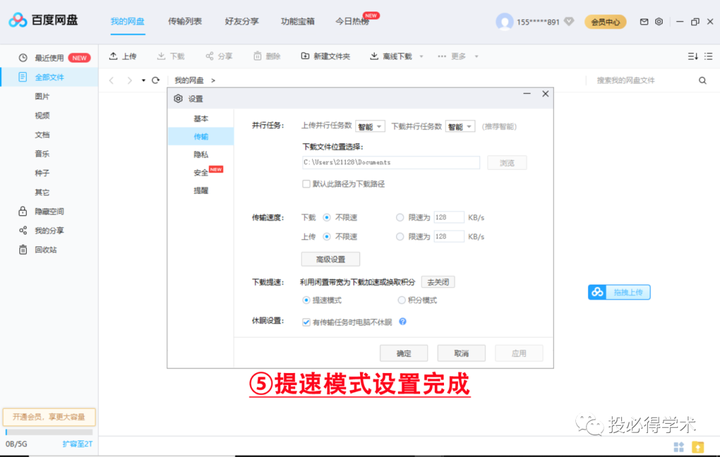Refresh the file list
This screenshot has width=720, height=457.
click(156, 80)
